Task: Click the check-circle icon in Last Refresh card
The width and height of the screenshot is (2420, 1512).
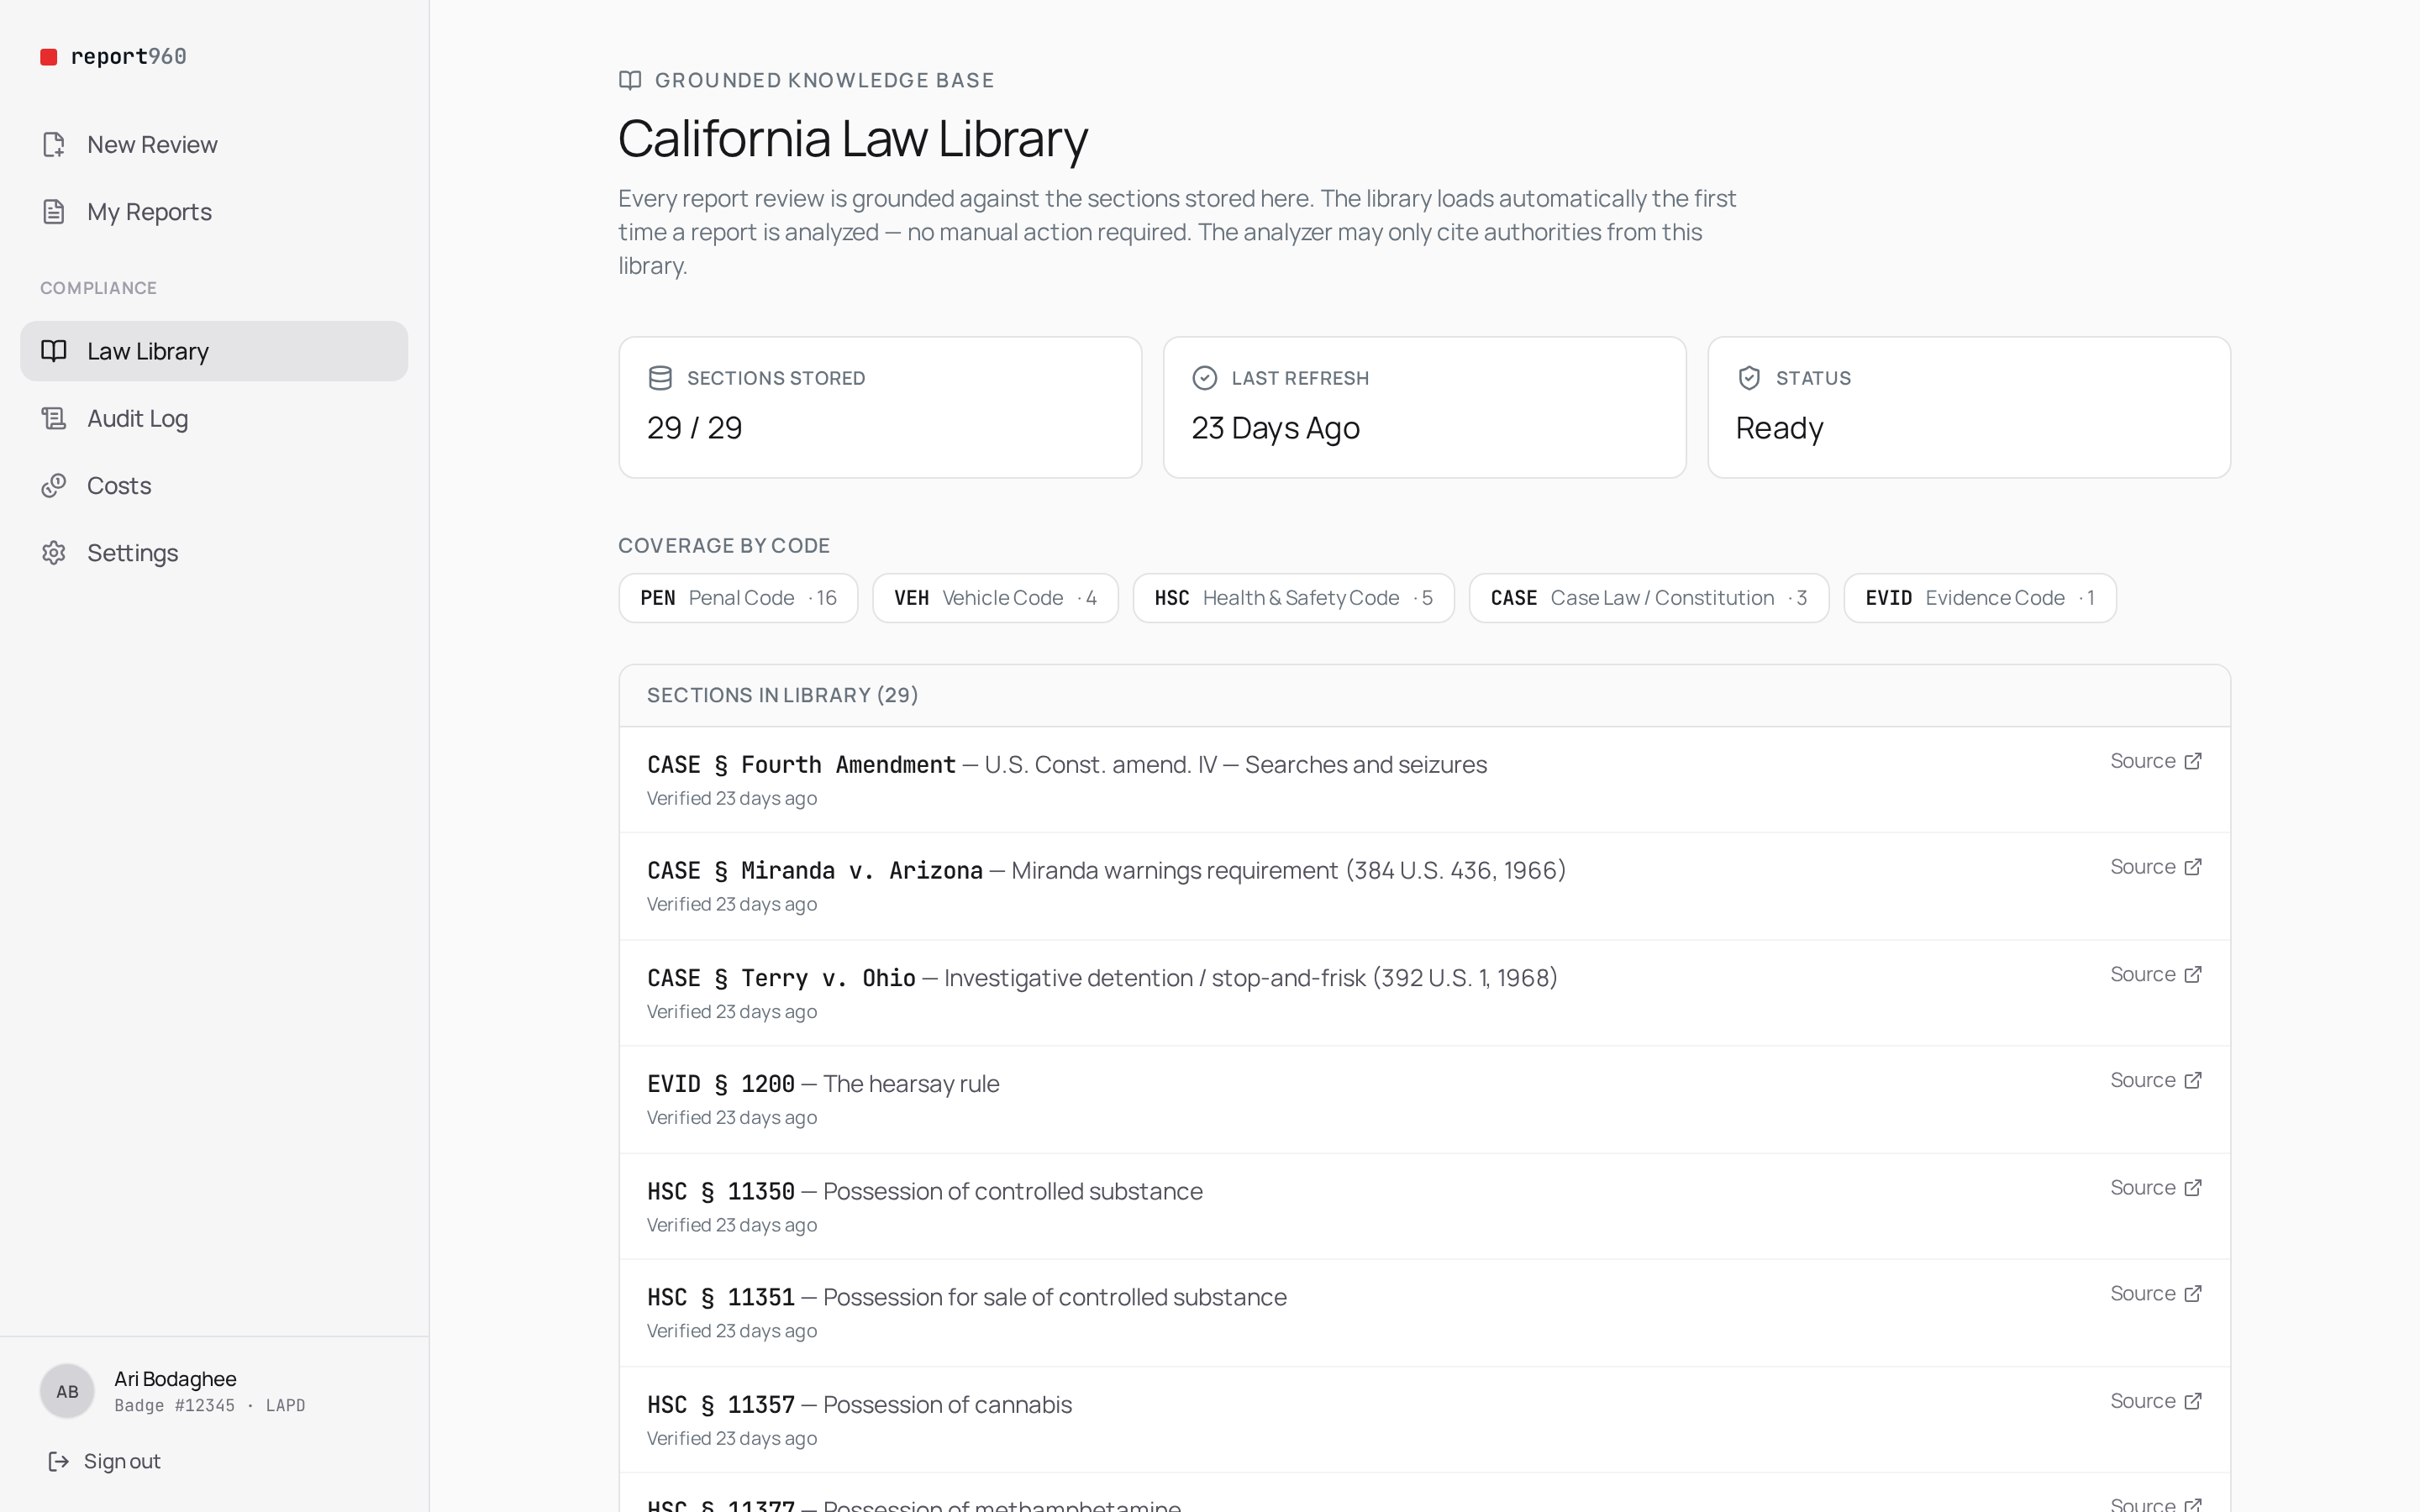Action: [1205, 378]
